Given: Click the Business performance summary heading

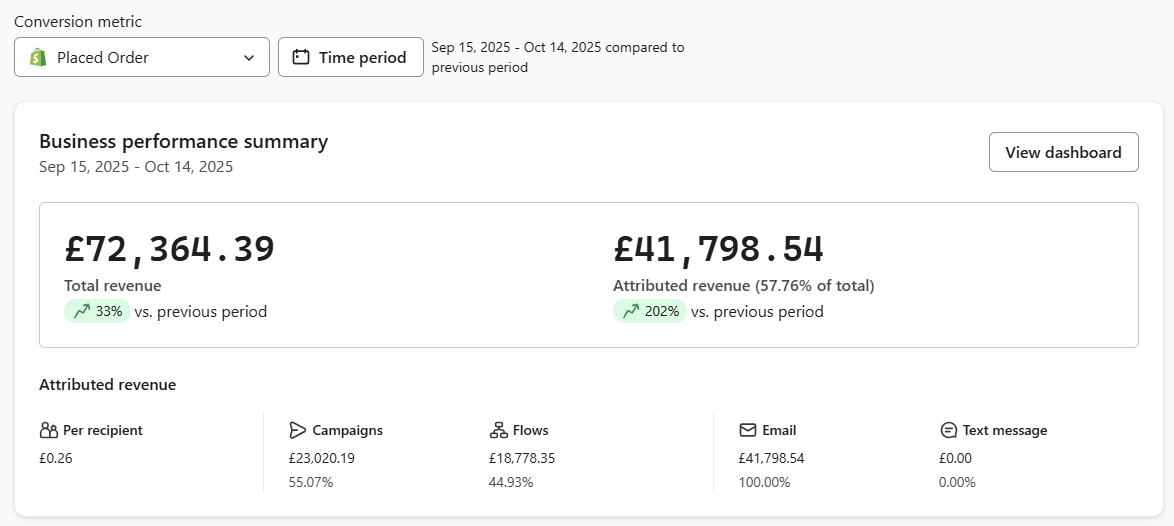Looking at the screenshot, I should pos(183,141).
